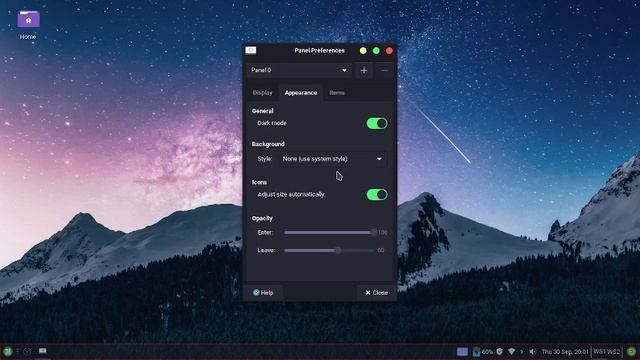Maximize Panel Preferences with the green button
The image size is (640, 360).
tap(376, 51)
